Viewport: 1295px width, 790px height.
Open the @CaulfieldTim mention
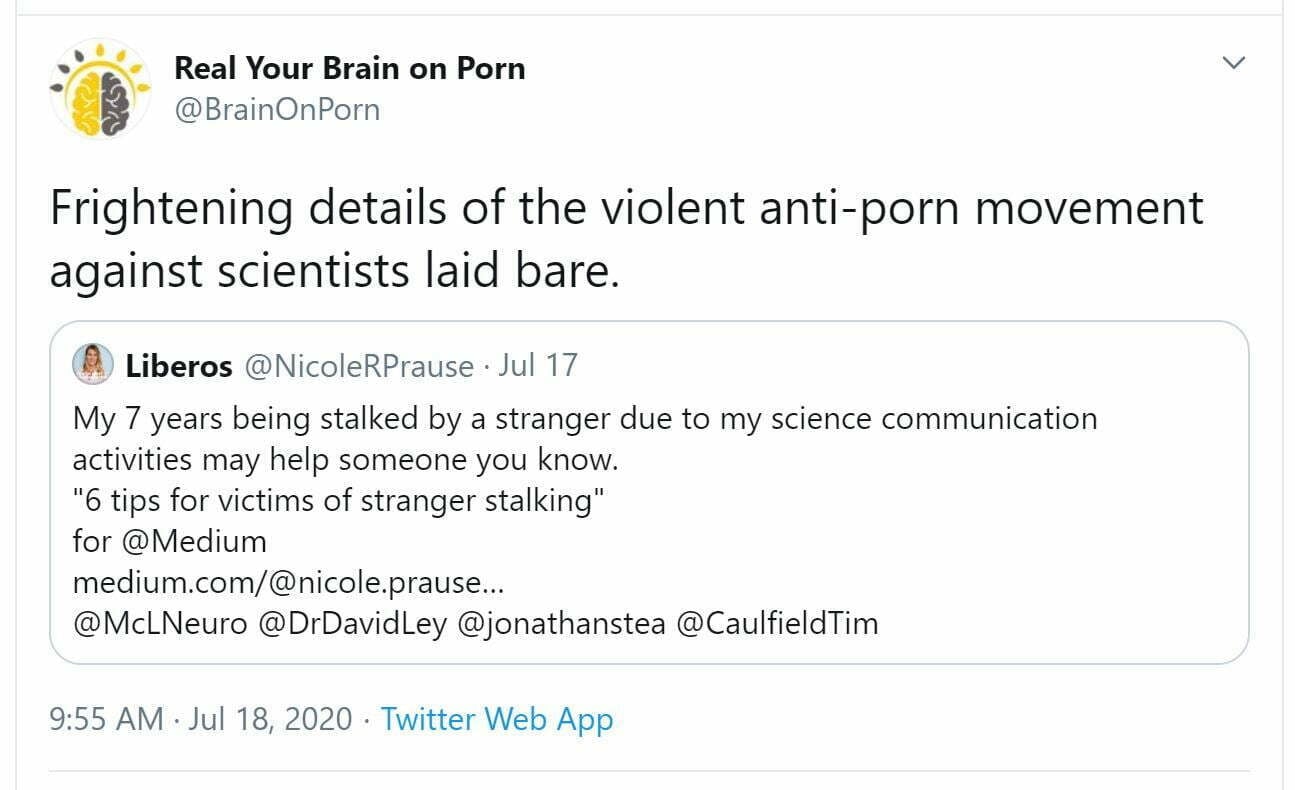[x=777, y=623]
